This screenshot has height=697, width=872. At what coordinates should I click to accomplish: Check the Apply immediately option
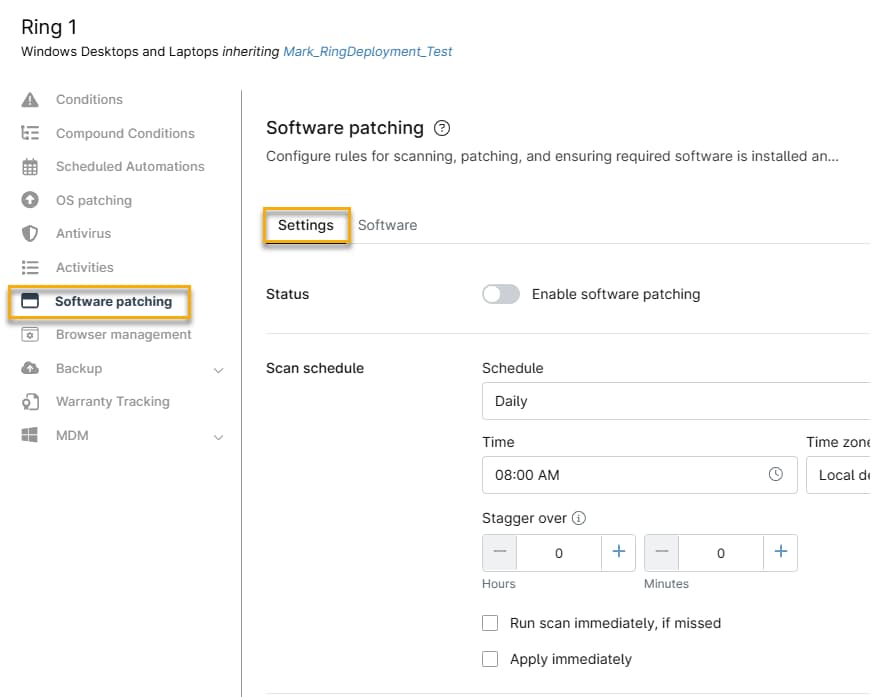(x=490, y=659)
